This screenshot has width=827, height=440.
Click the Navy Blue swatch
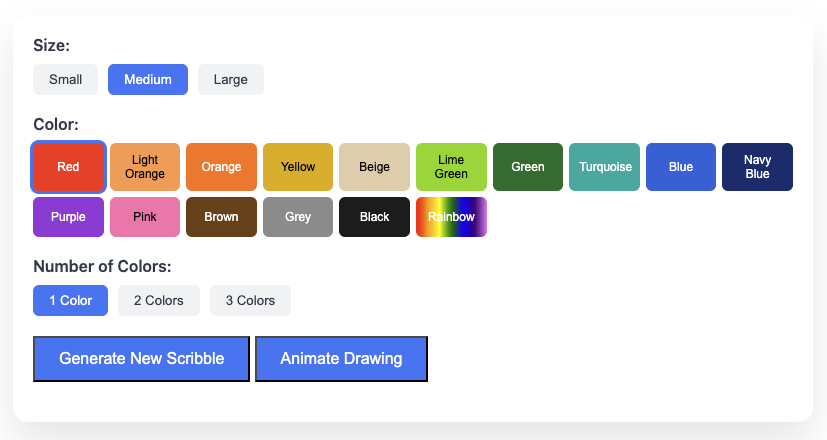(757, 167)
